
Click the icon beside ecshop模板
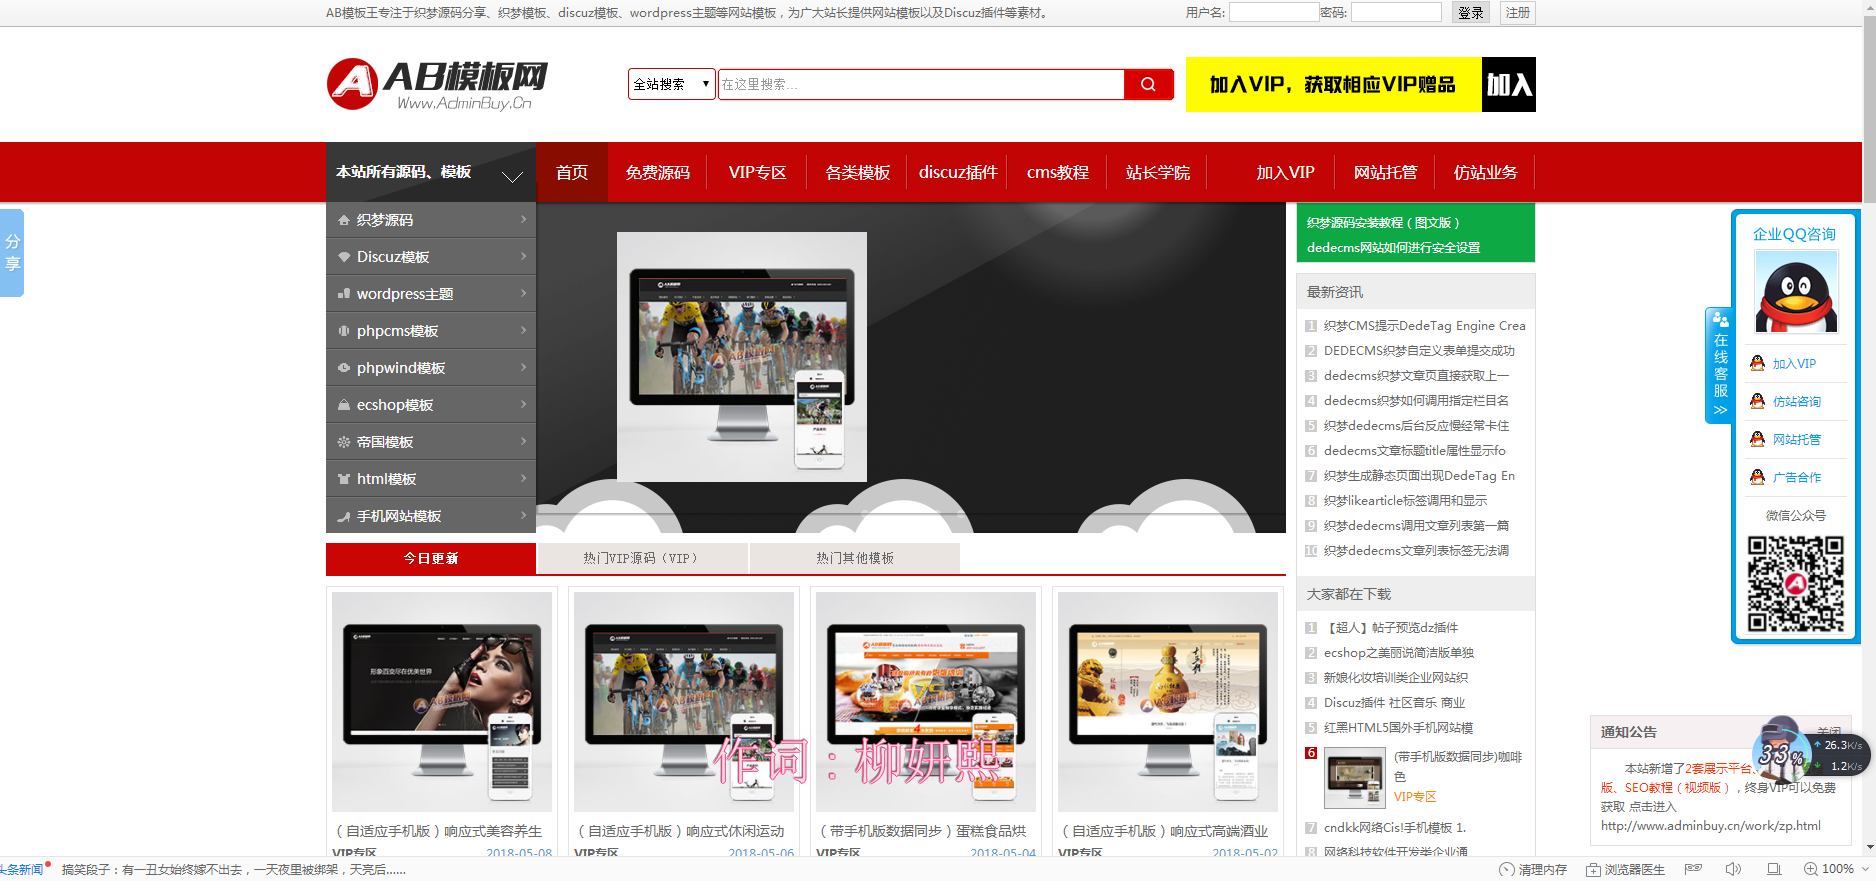pos(344,405)
